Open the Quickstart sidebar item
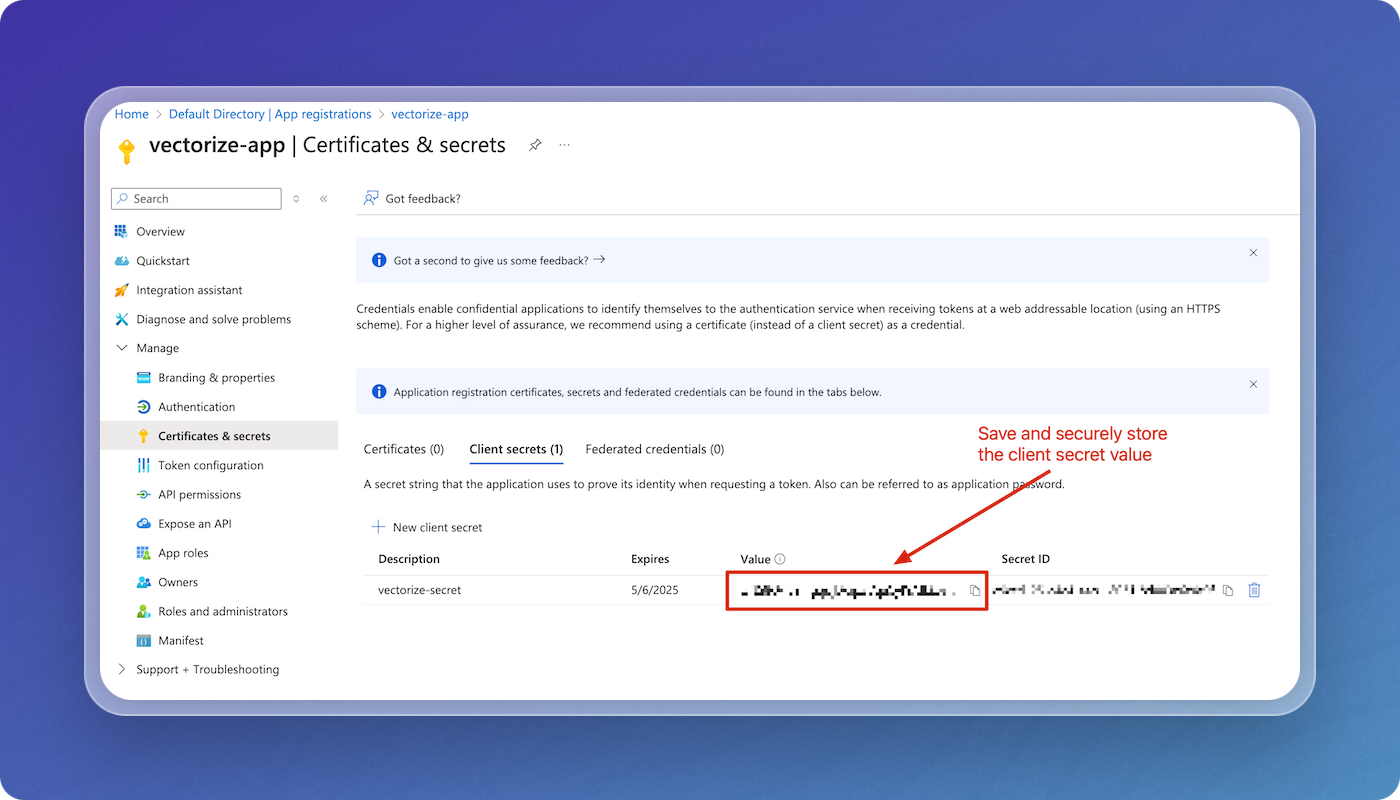 click(x=163, y=261)
